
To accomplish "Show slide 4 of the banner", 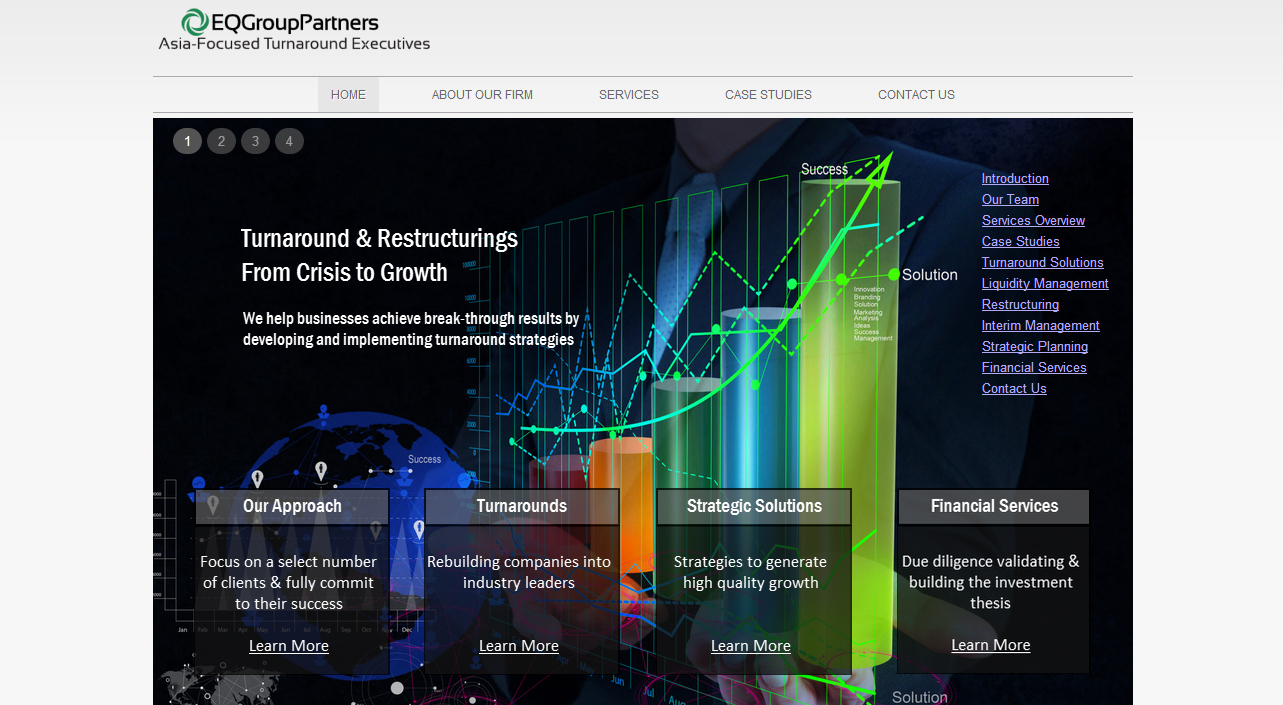I will pos(289,141).
